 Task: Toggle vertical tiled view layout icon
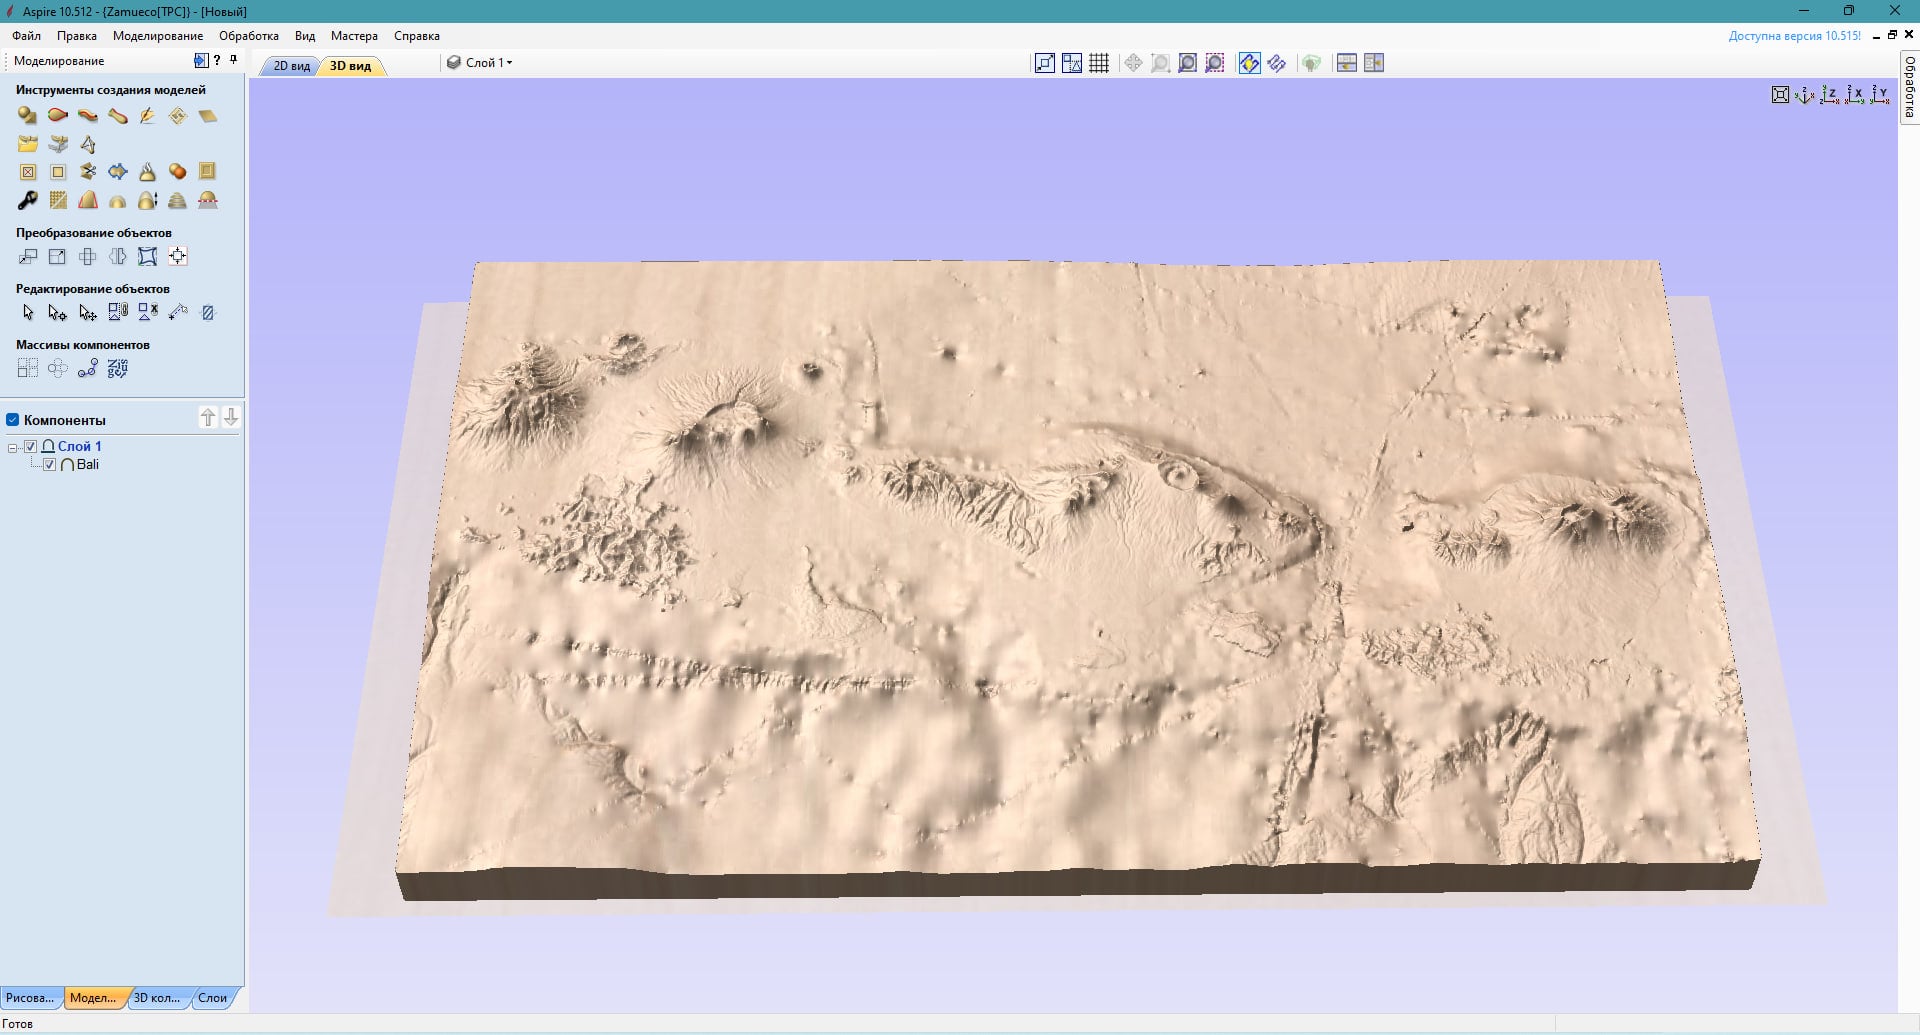pyautogui.click(x=1373, y=63)
